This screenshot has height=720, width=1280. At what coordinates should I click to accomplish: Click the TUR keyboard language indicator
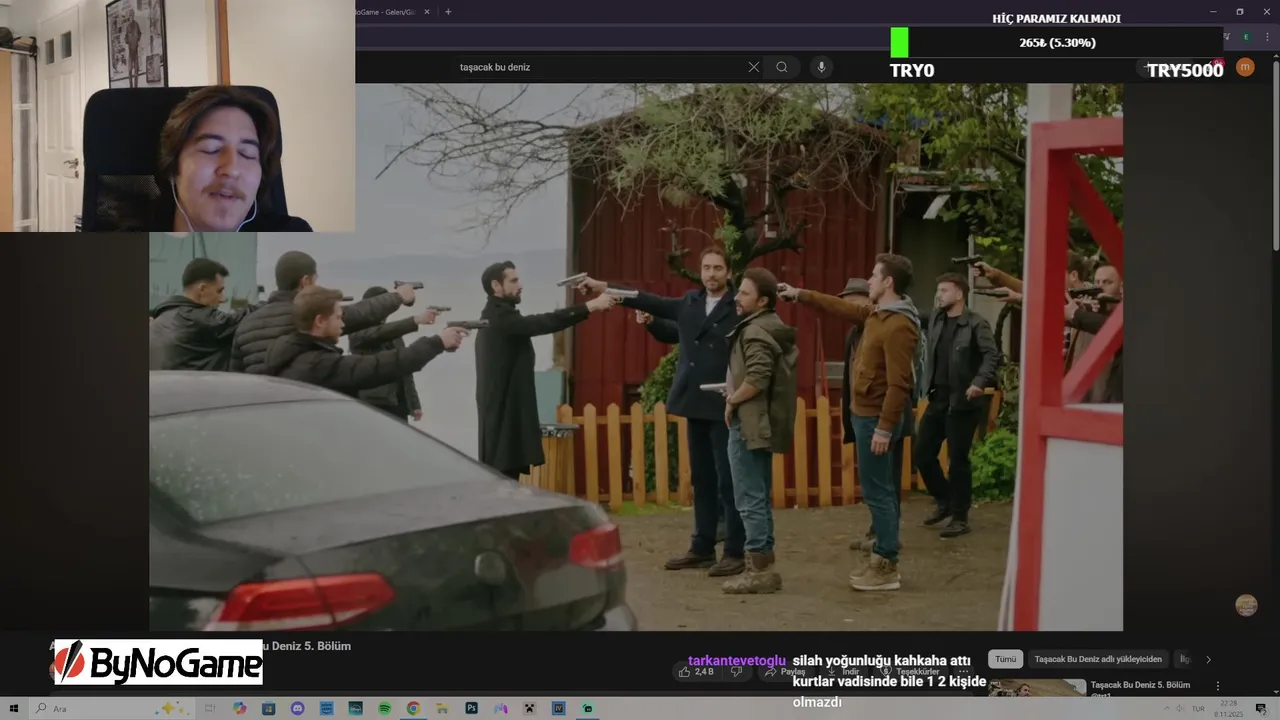1198,708
